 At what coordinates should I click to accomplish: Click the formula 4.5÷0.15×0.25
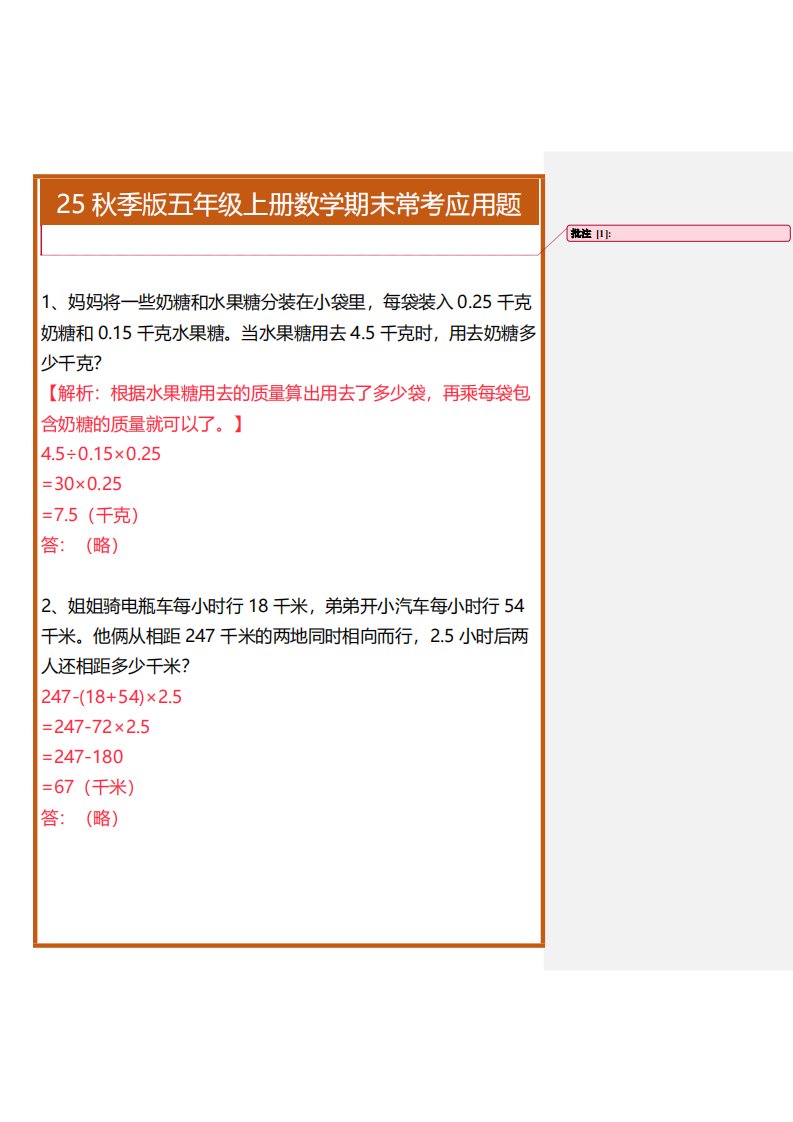coord(101,454)
